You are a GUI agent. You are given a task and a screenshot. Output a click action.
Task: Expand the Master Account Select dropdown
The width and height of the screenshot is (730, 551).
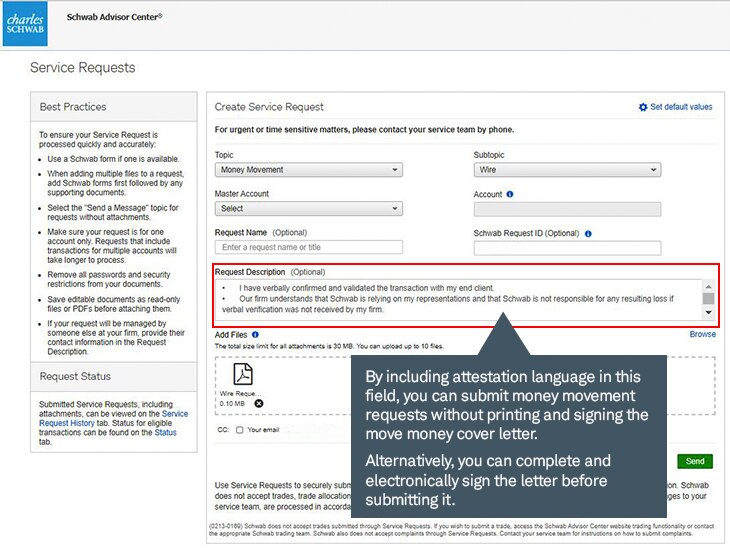click(x=309, y=208)
